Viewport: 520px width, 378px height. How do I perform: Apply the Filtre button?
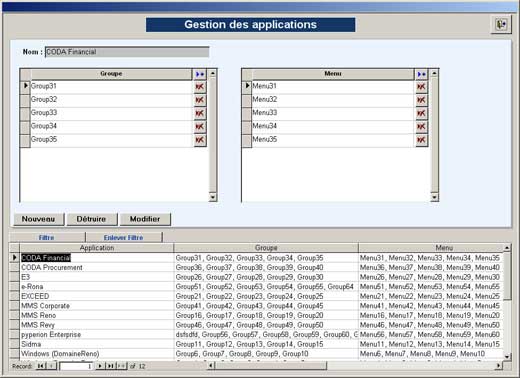click(x=47, y=237)
